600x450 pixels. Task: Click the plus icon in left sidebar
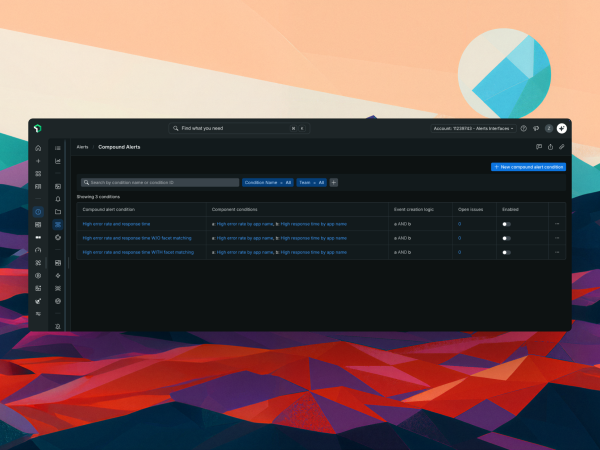tap(38, 161)
